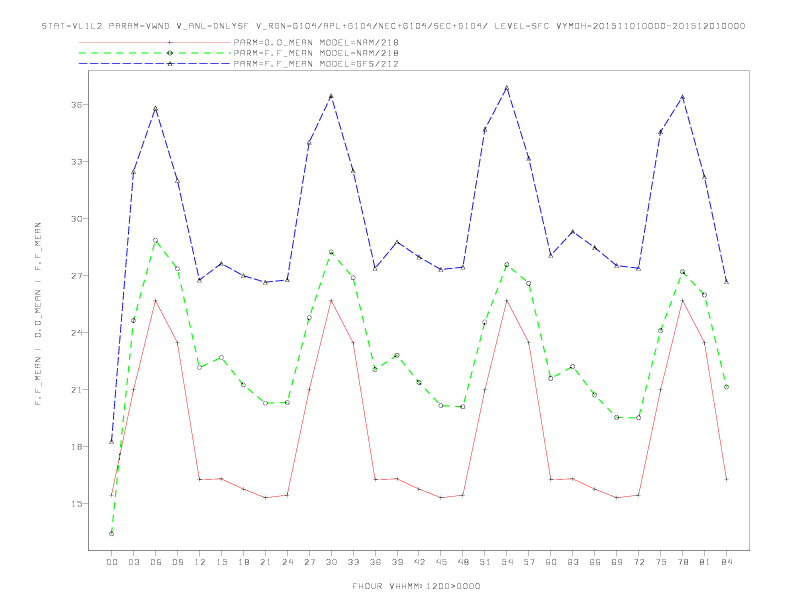Select legend entry 'PARM=F.F_MEAN MODEL=GFS/212'
This screenshot has width=792, height=612.
(x=316, y=64)
